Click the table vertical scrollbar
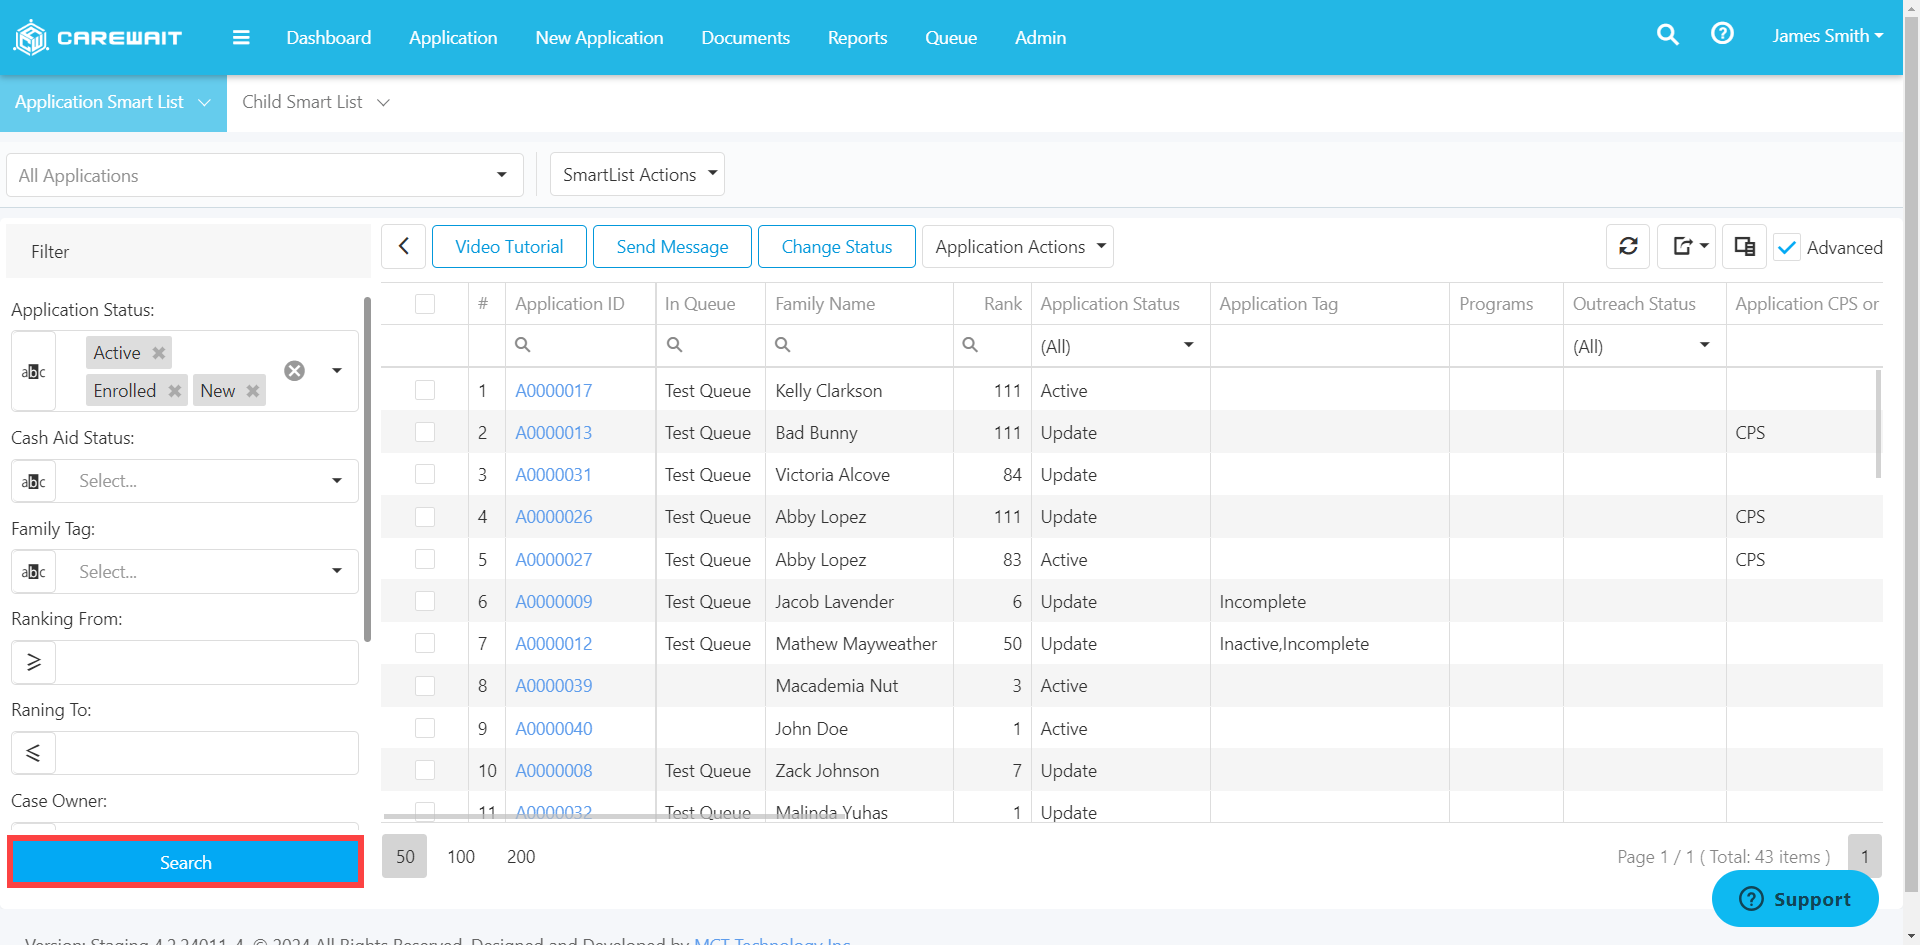The image size is (1920, 945). coord(1878,424)
